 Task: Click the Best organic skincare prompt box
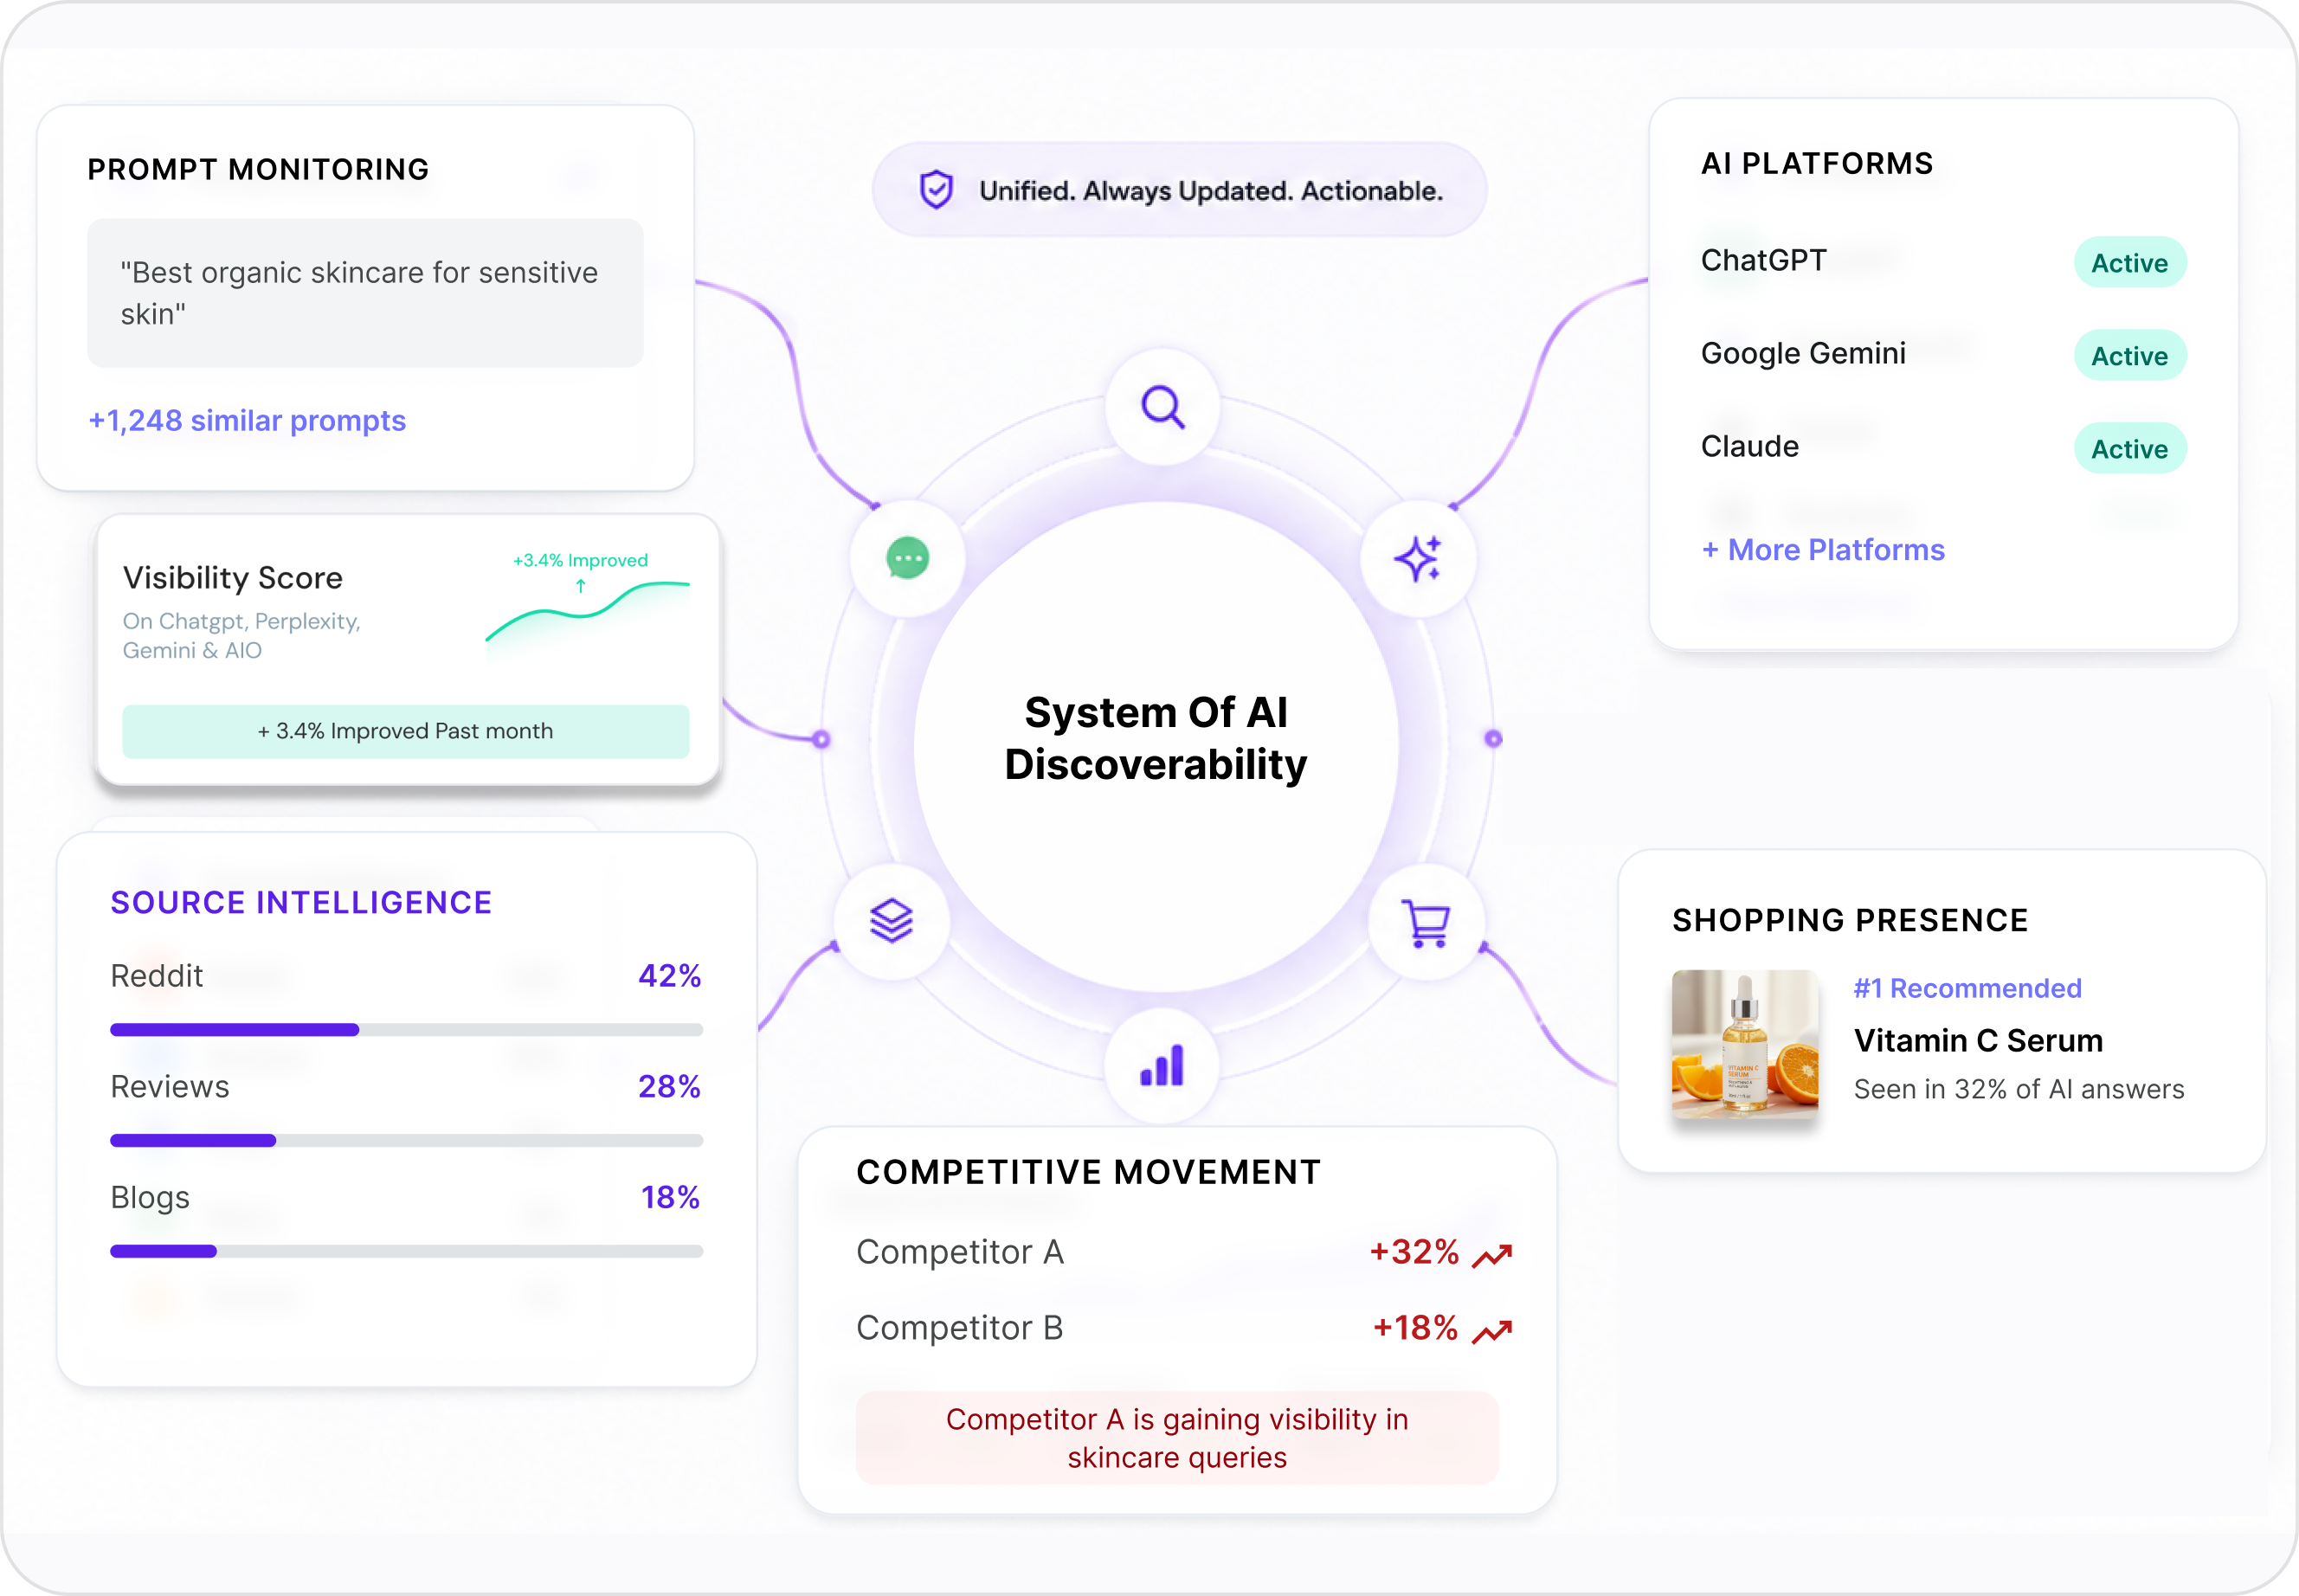pos(365,293)
